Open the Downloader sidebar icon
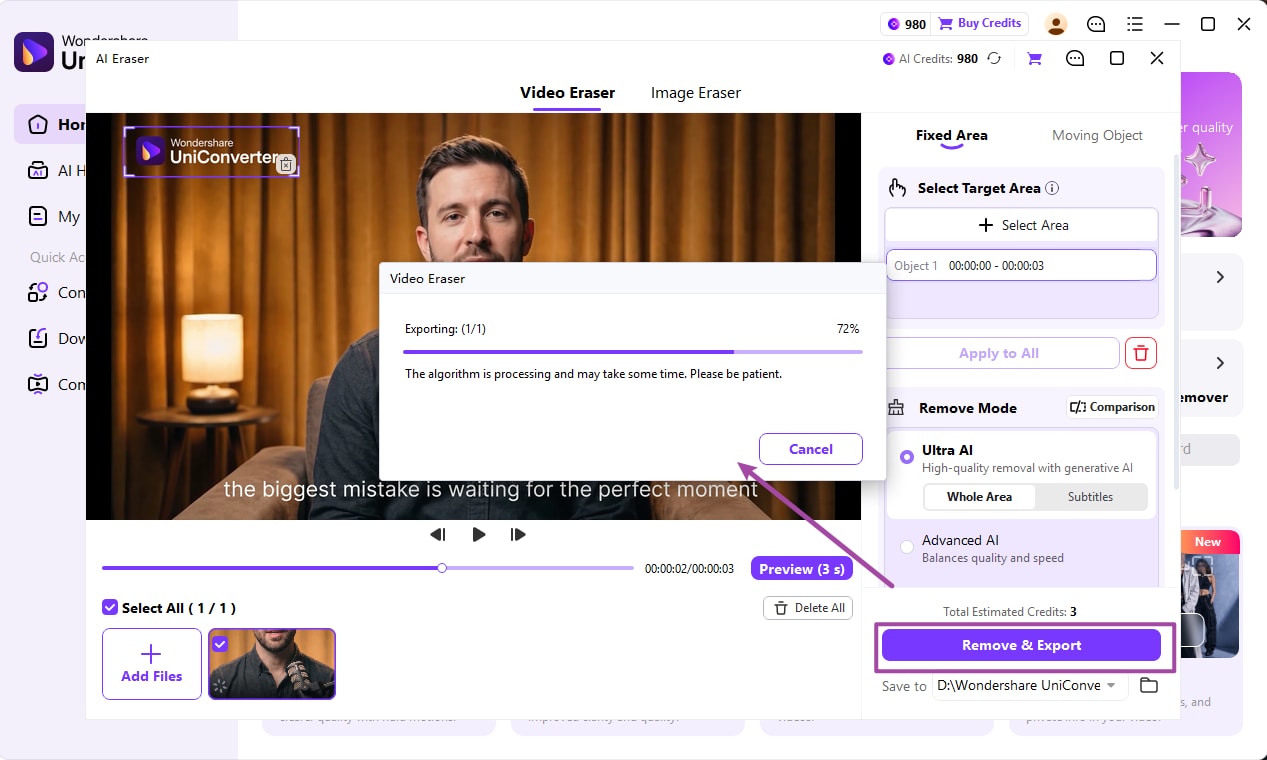Viewport: 1267px width, 760px height. pos(38,339)
